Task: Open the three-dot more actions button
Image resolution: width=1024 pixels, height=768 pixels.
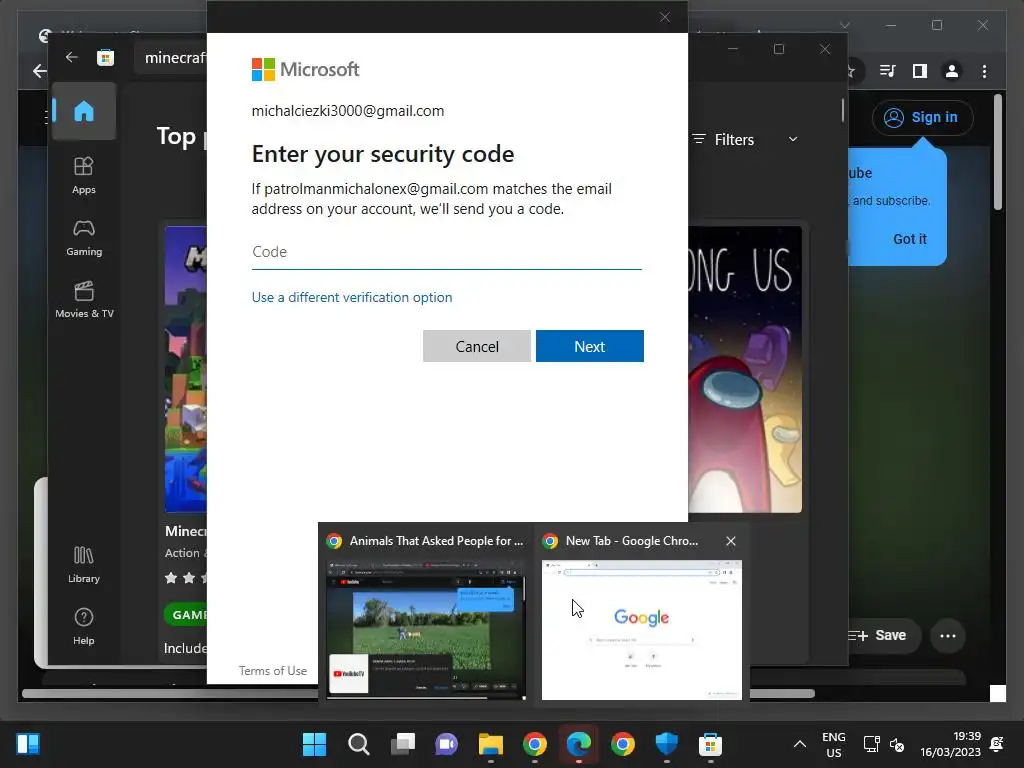Action: click(x=948, y=635)
